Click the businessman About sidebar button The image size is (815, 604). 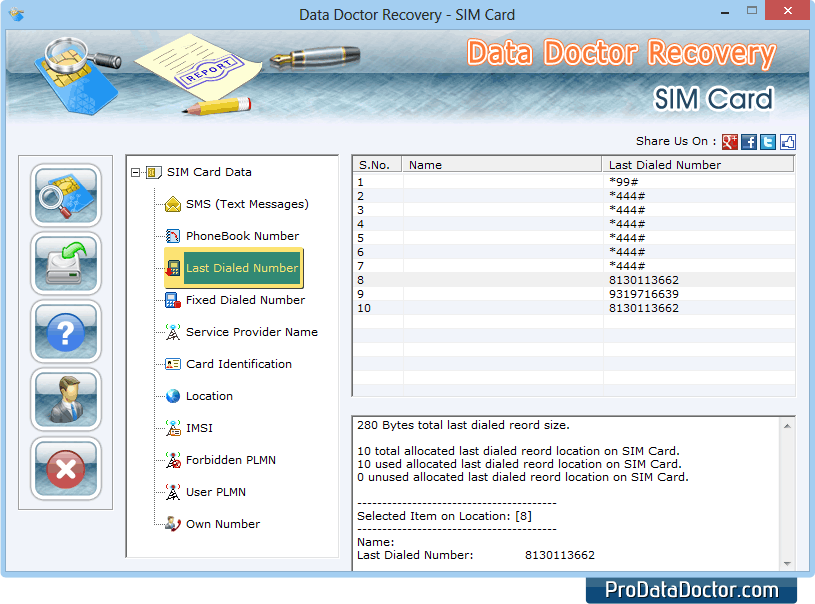coord(65,399)
